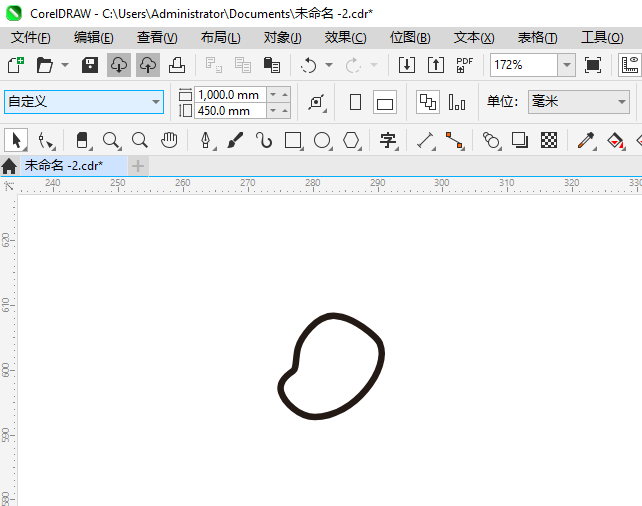This screenshot has width=642, height=506.
Task: Click the 172% zoom level field
Action: [524, 65]
